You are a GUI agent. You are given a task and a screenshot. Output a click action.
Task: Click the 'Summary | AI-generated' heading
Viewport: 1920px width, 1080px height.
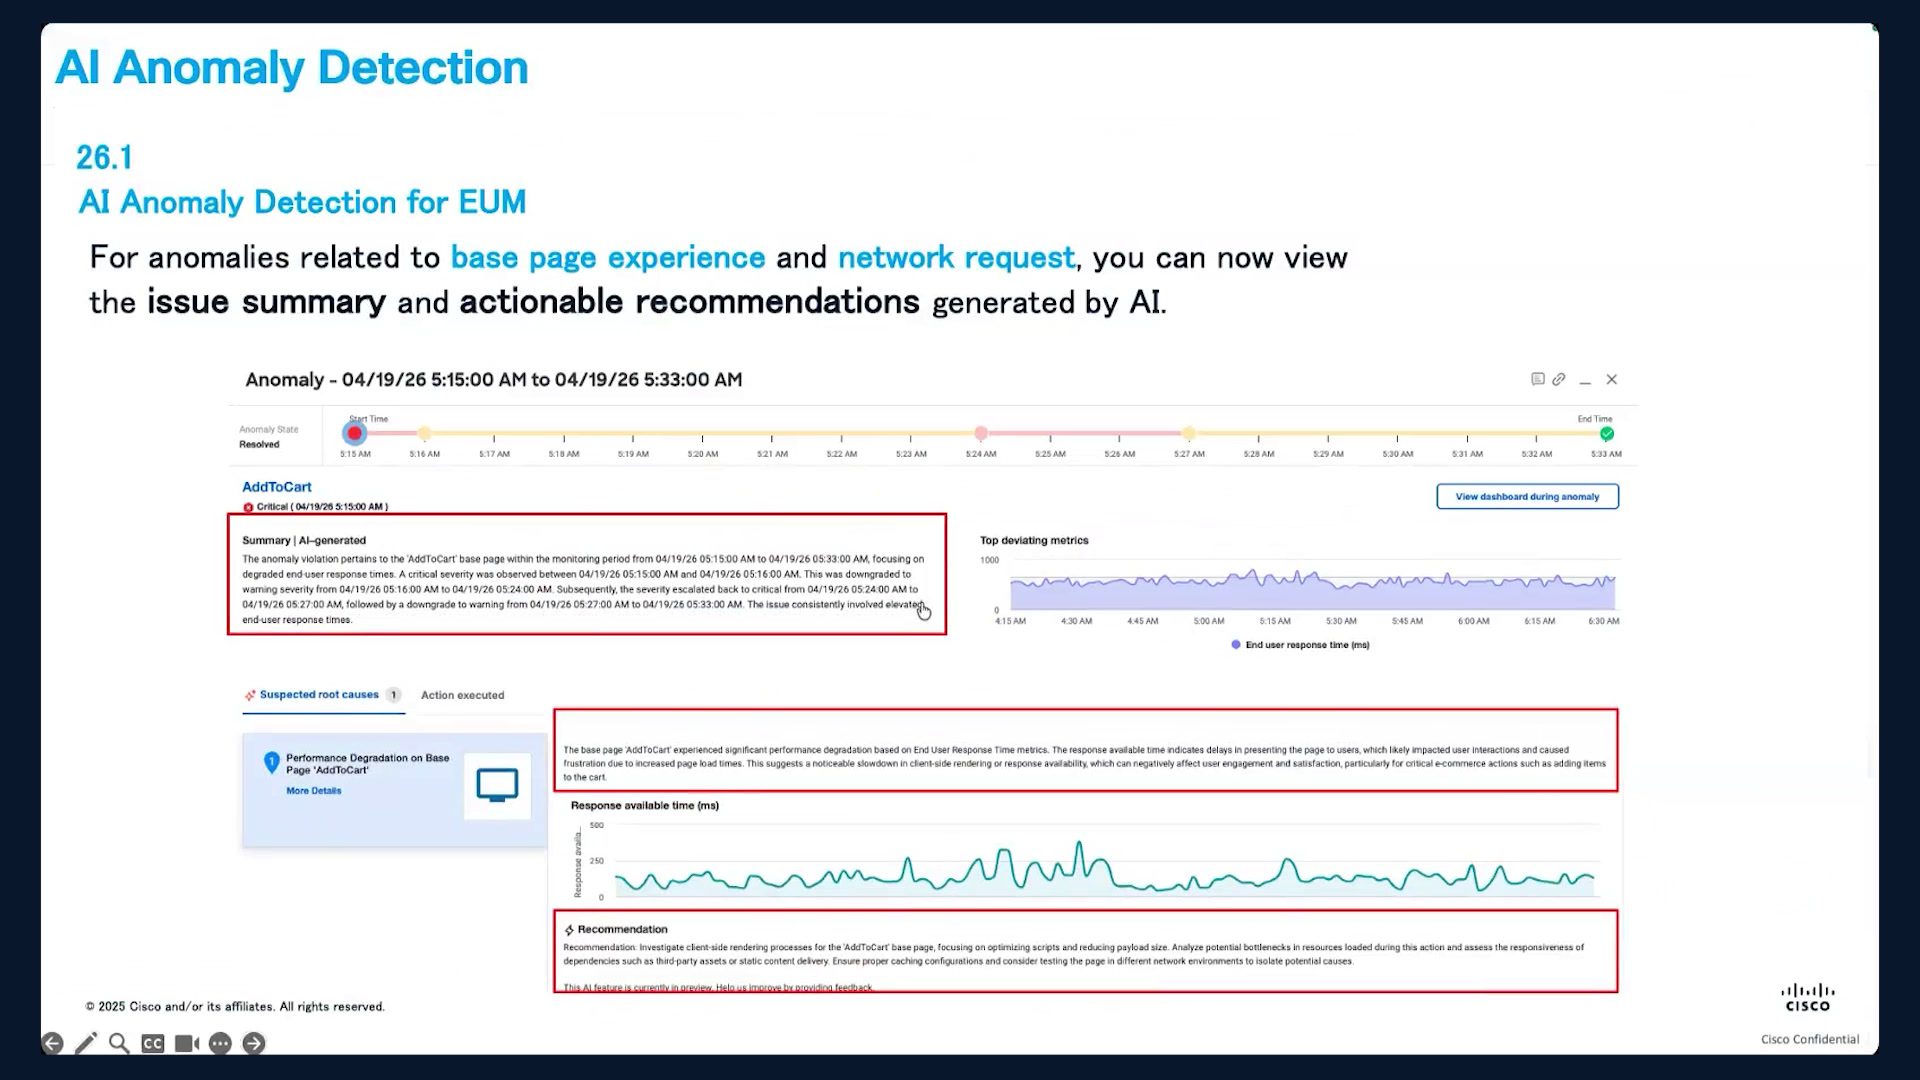coord(304,540)
